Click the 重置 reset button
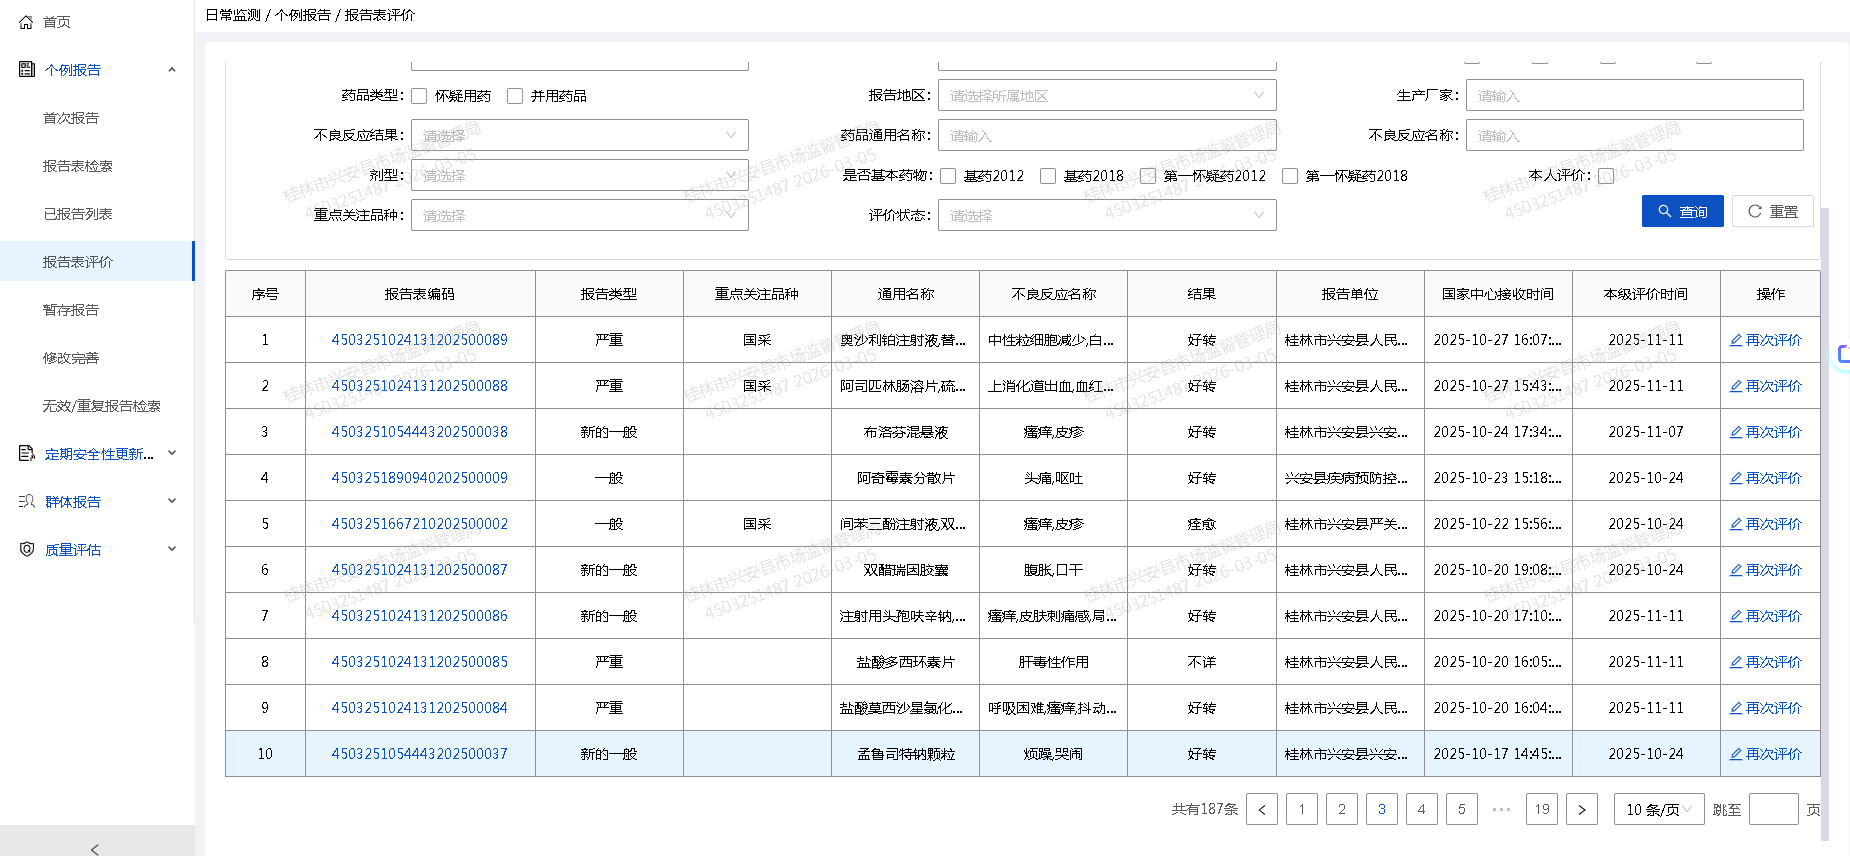Image resolution: width=1850 pixels, height=856 pixels. click(1772, 211)
